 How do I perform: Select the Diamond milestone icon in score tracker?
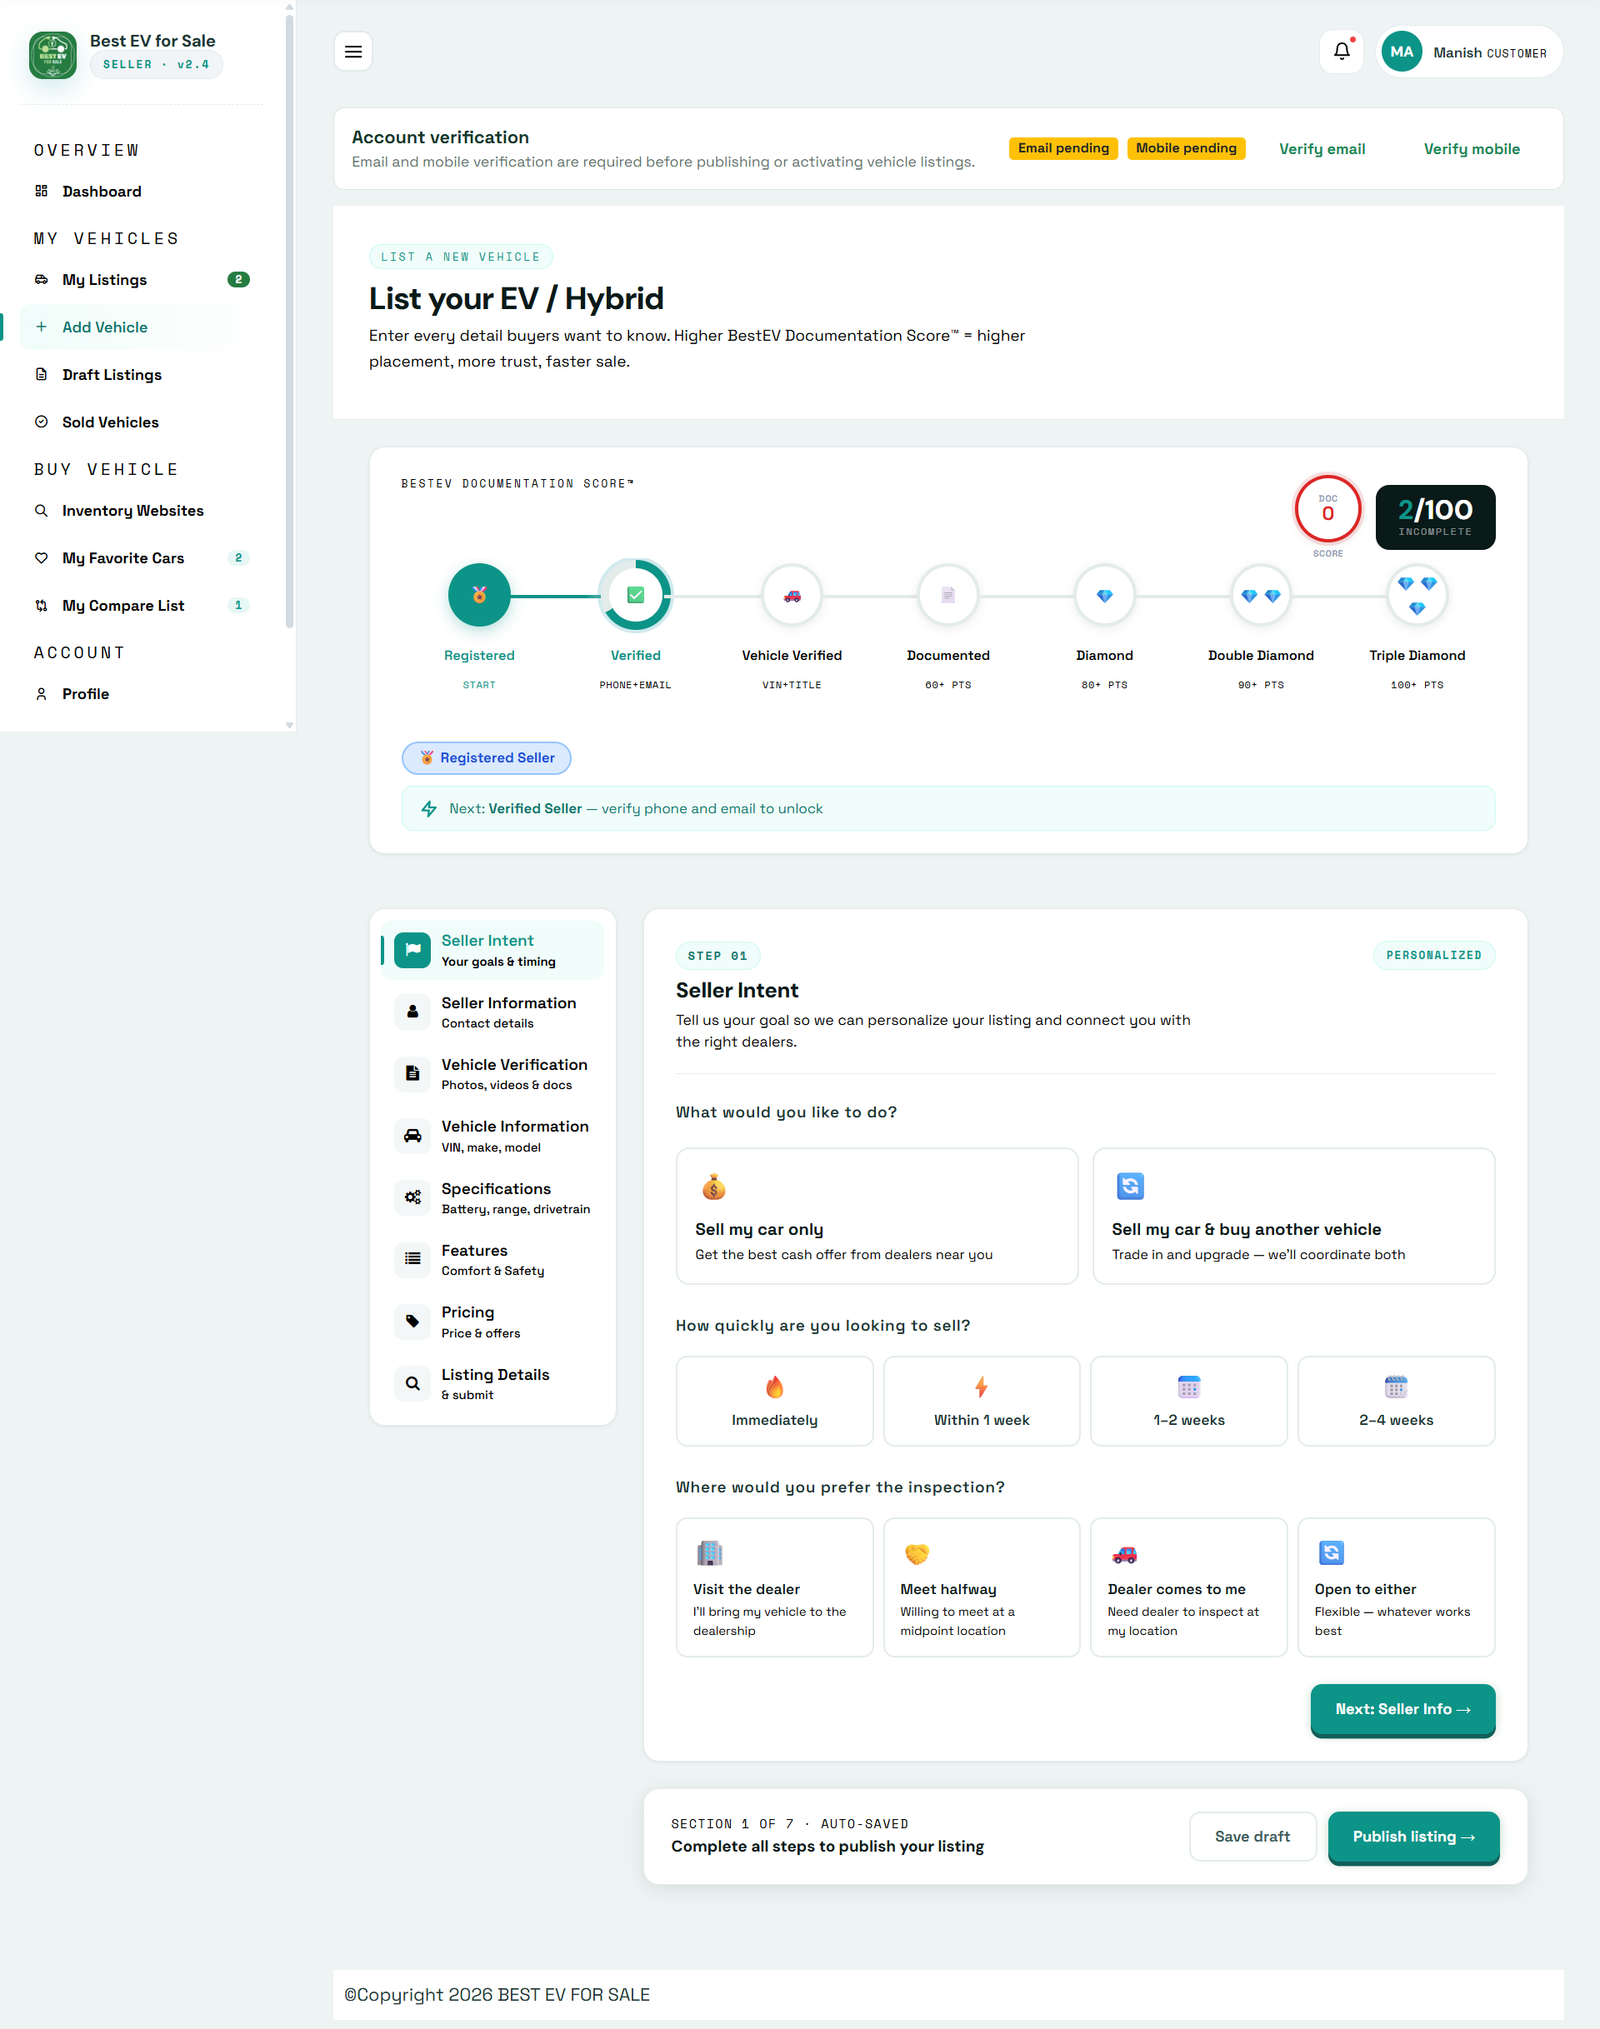click(1104, 596)
